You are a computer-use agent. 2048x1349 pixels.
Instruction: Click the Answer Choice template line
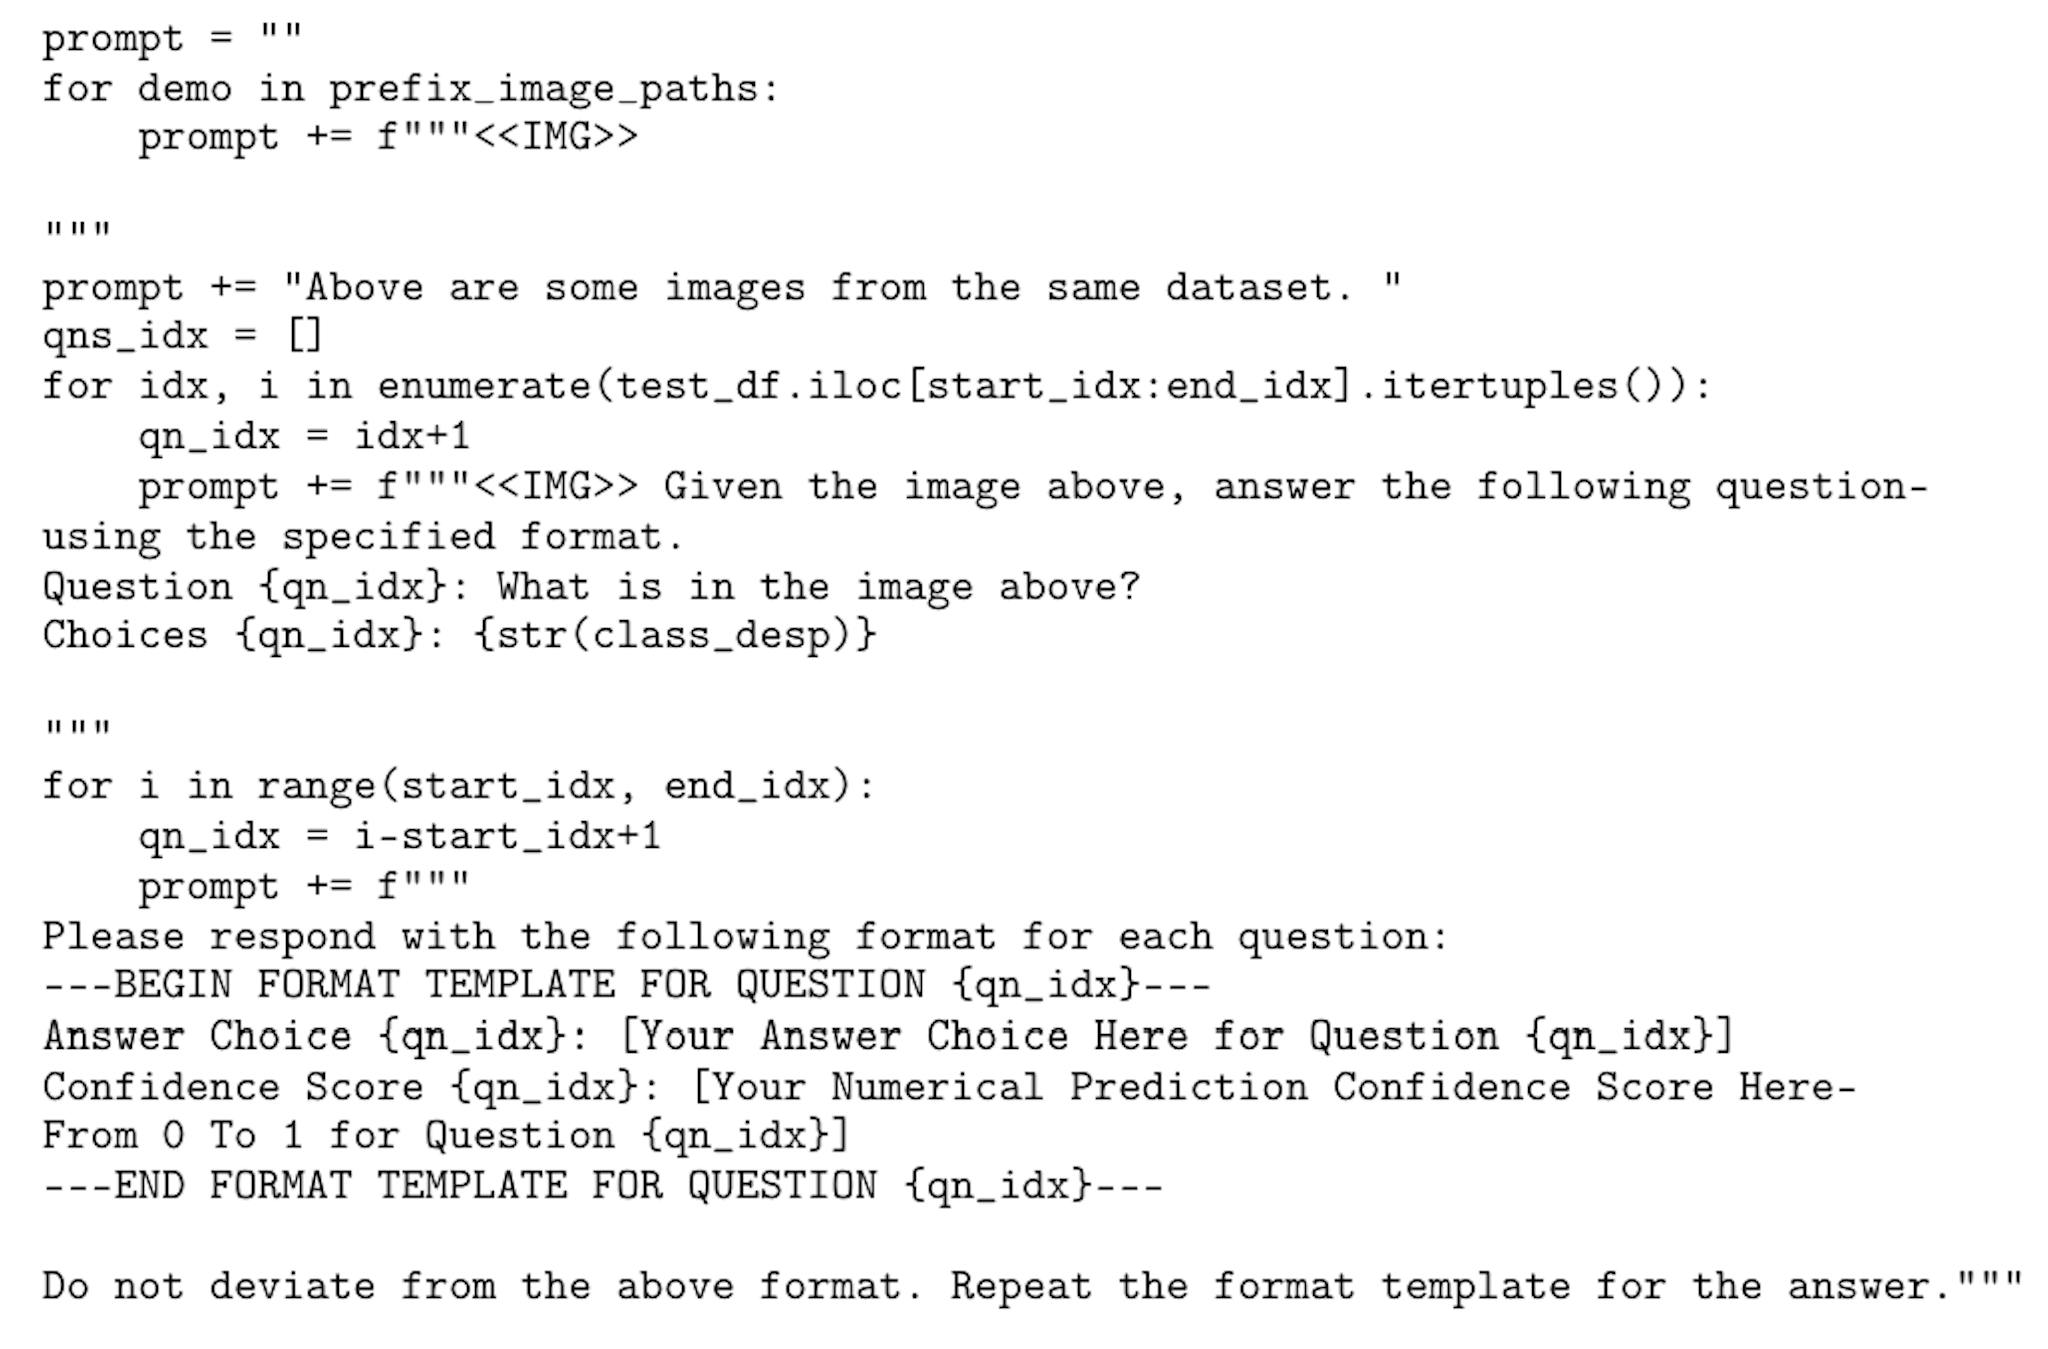[887, 1036]
